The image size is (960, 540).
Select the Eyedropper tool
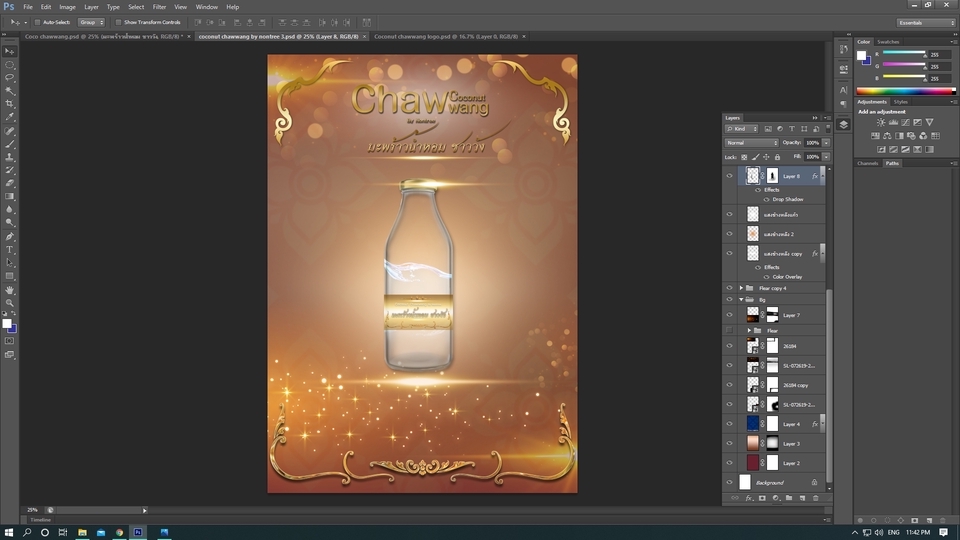pos(9,117)
